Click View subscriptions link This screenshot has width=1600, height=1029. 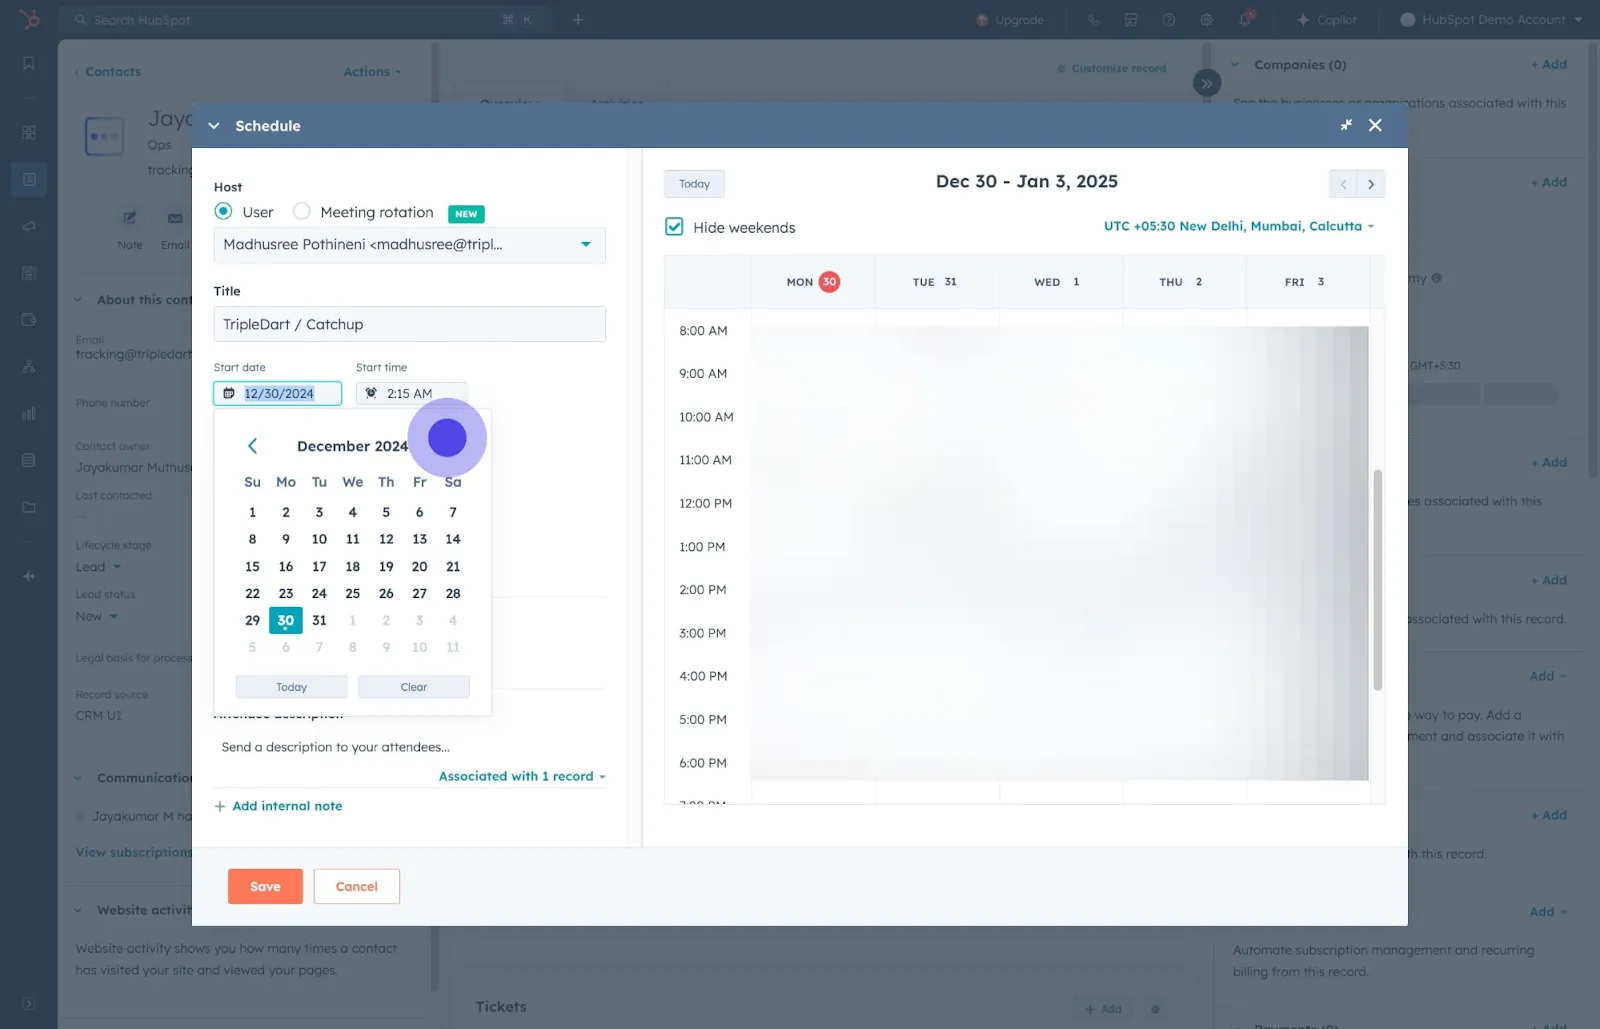point(134,852)
